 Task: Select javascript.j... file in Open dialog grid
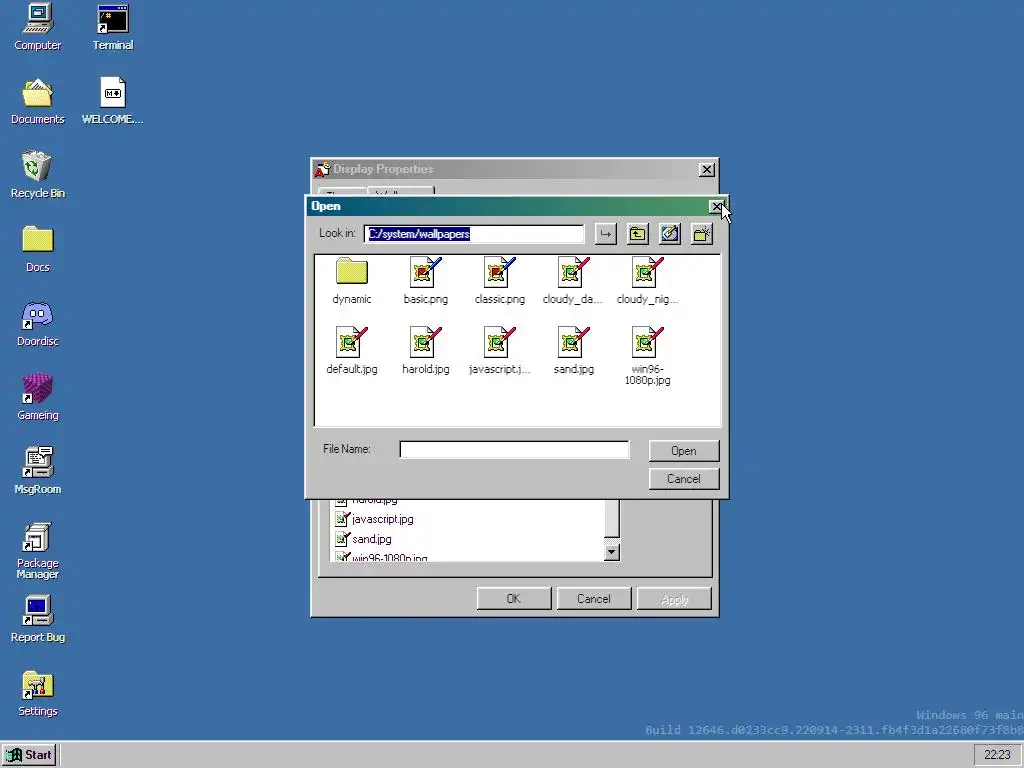(500, 351)
